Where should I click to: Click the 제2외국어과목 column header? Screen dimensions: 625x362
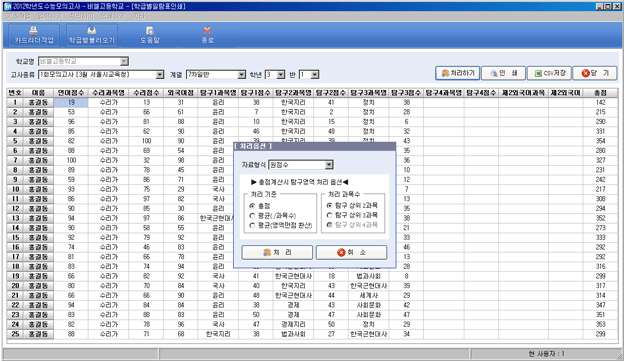523,92
